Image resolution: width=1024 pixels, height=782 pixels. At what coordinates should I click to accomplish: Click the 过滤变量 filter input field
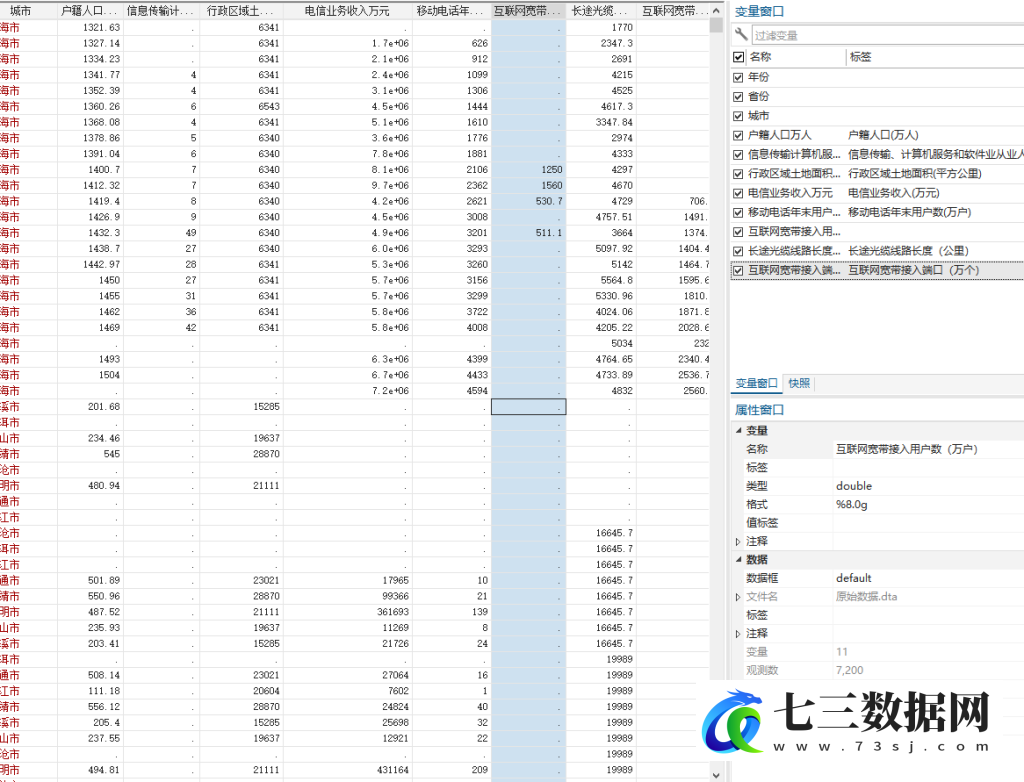887,35
